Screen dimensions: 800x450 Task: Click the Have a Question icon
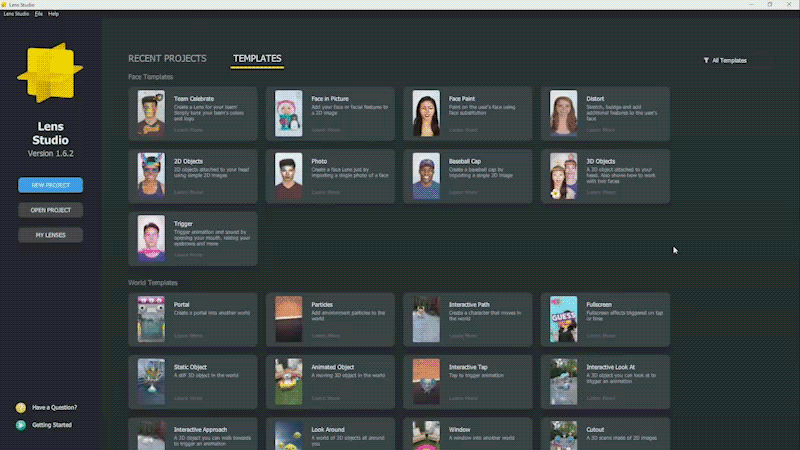[20, 407]
